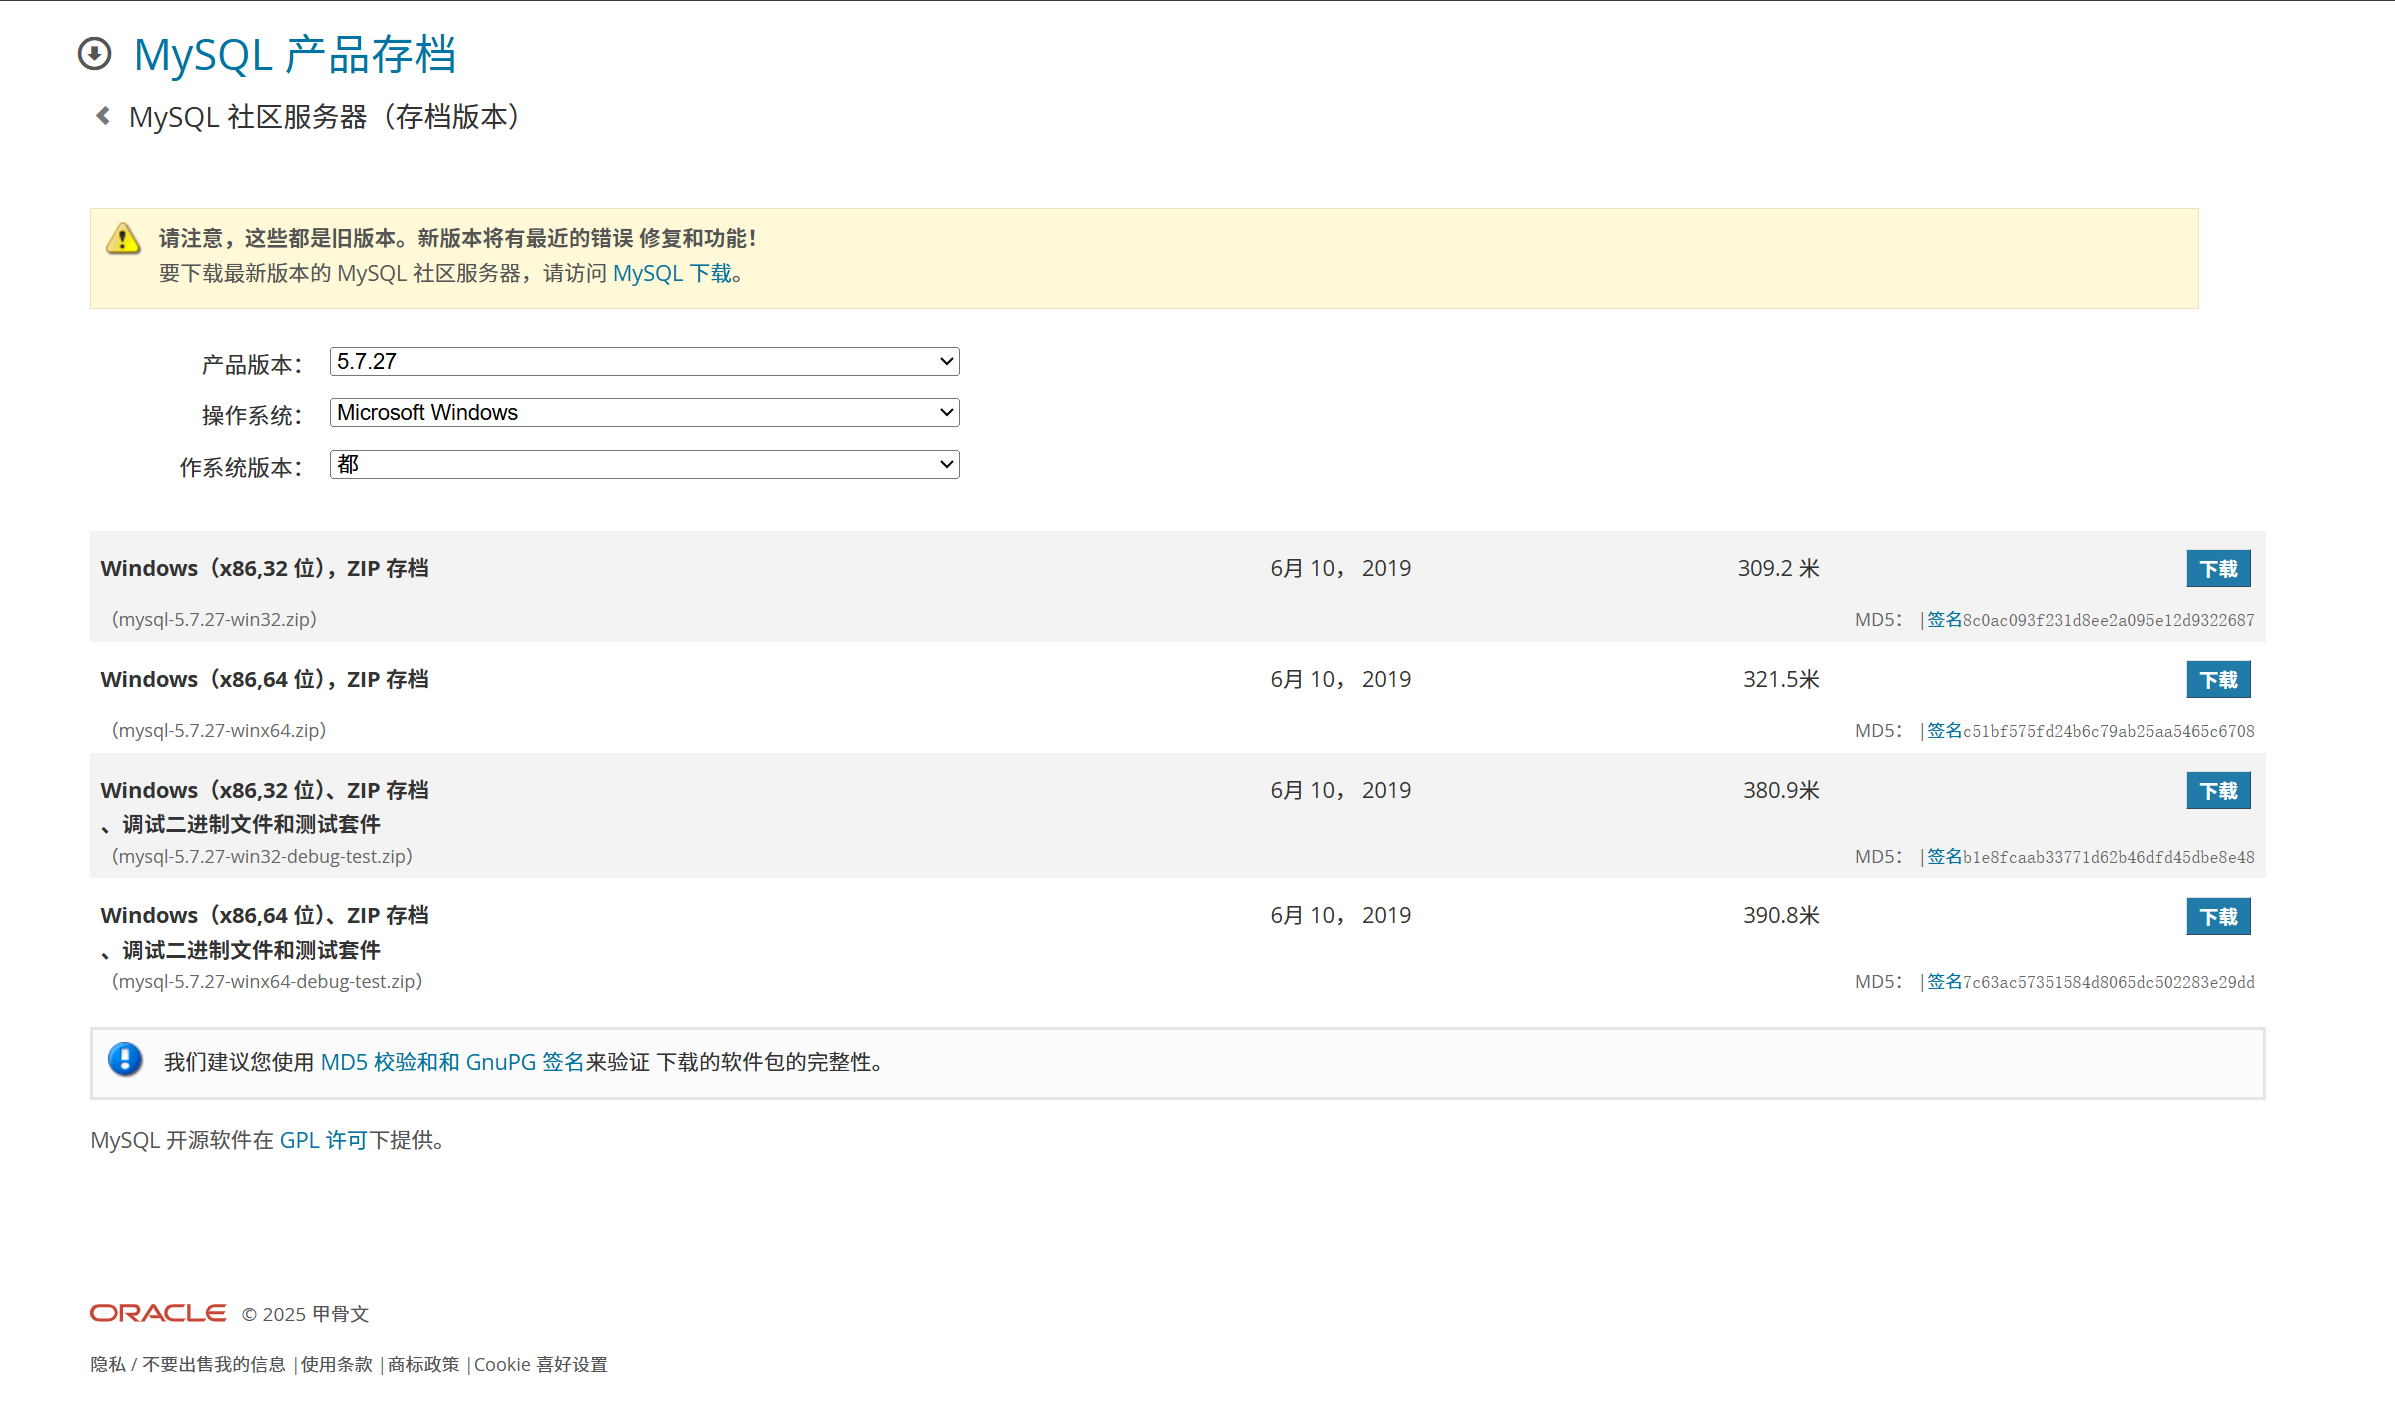2395x1409 pixels.
Task: Click the 商标政策 footer link
Action: (x=423, y=1365)
